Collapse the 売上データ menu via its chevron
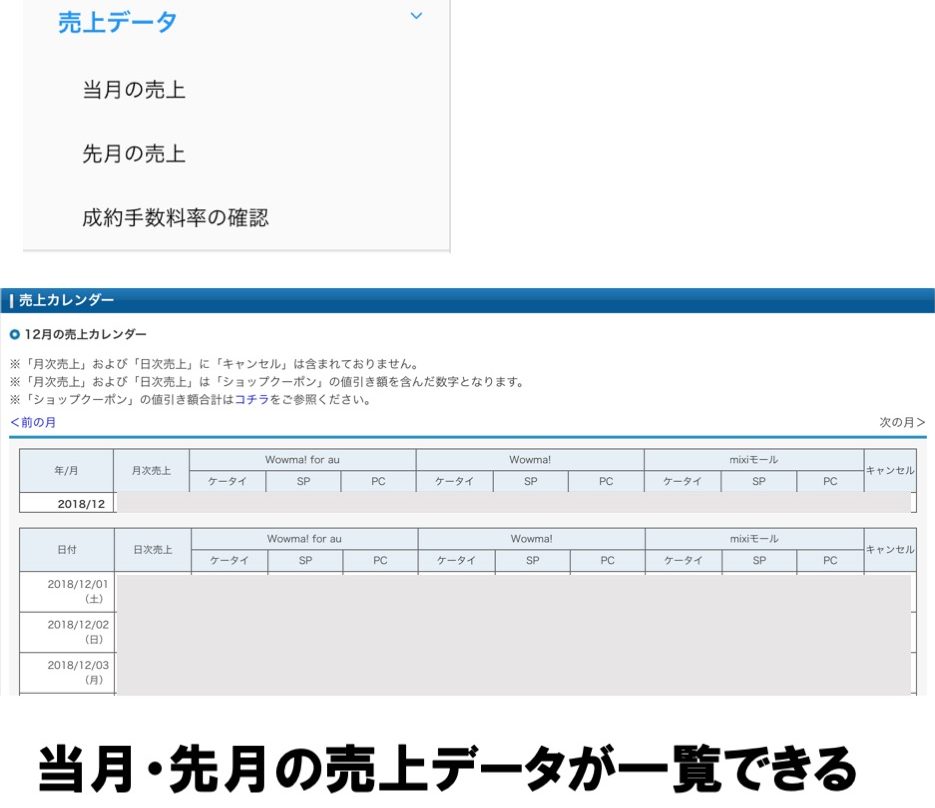 pyautogui.click(x=416, y=16)
